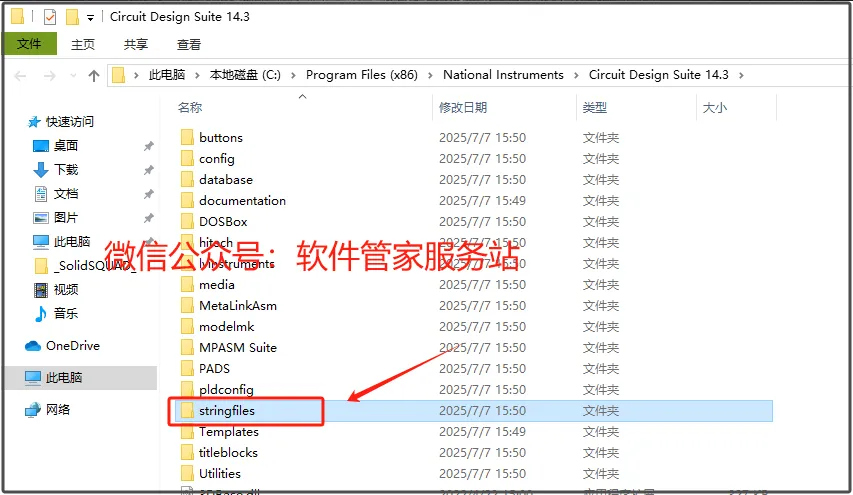Expand chevron after National Instruments breadcrumb
The width and height of the screenshot is (853, 495).
pyautogui.click(x=576, y=76)
